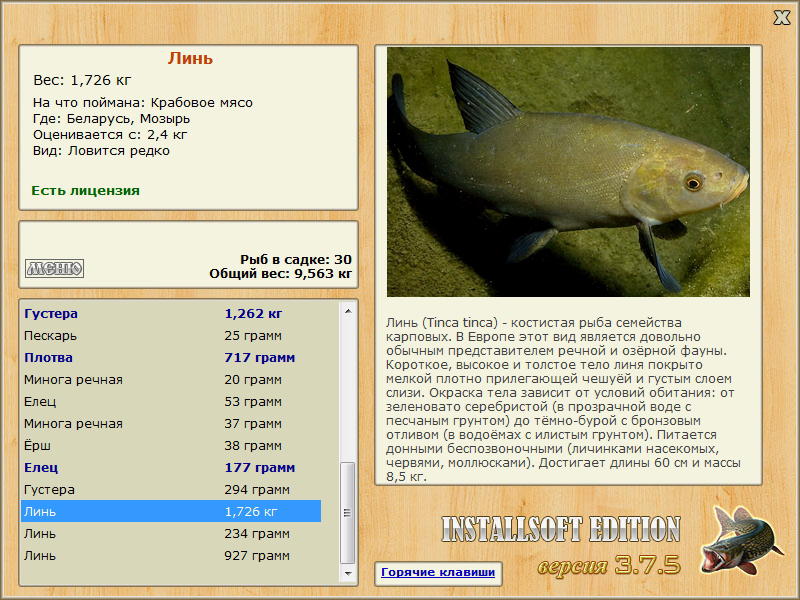800x600 pixels.
Task: Close the window with the X icon
Action: tap(781, 18)
